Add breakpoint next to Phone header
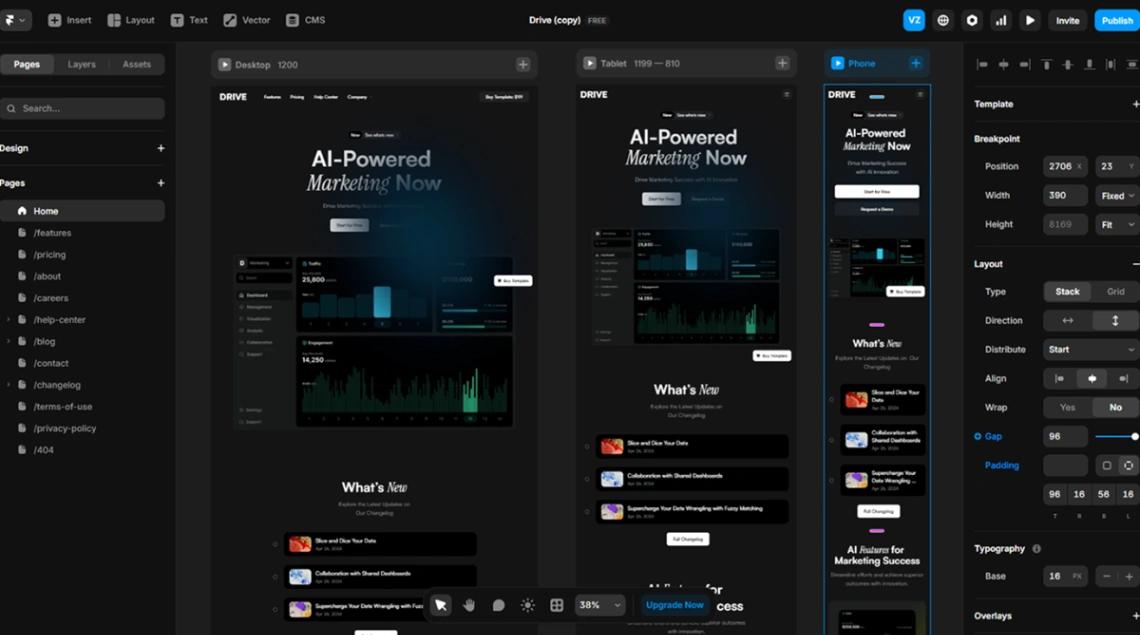The image size is (1140, 635). [x=915, y=63]
